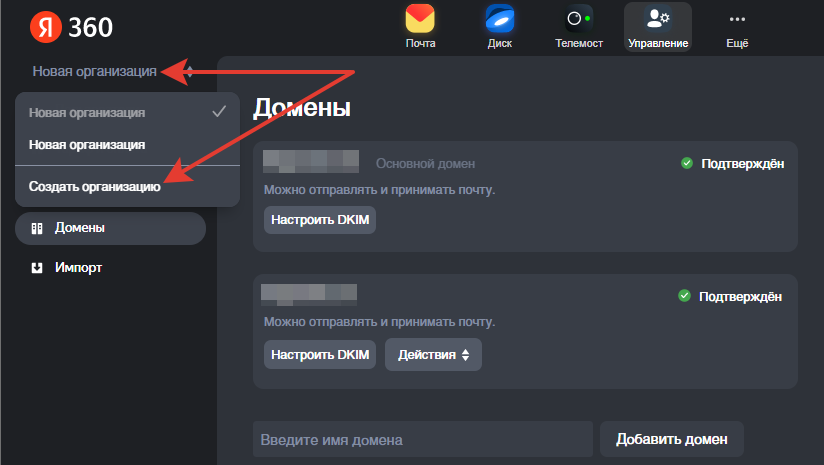Click the Основной домен label
Viewport: 824px width, 465px height.
click(x=425, y=164)
